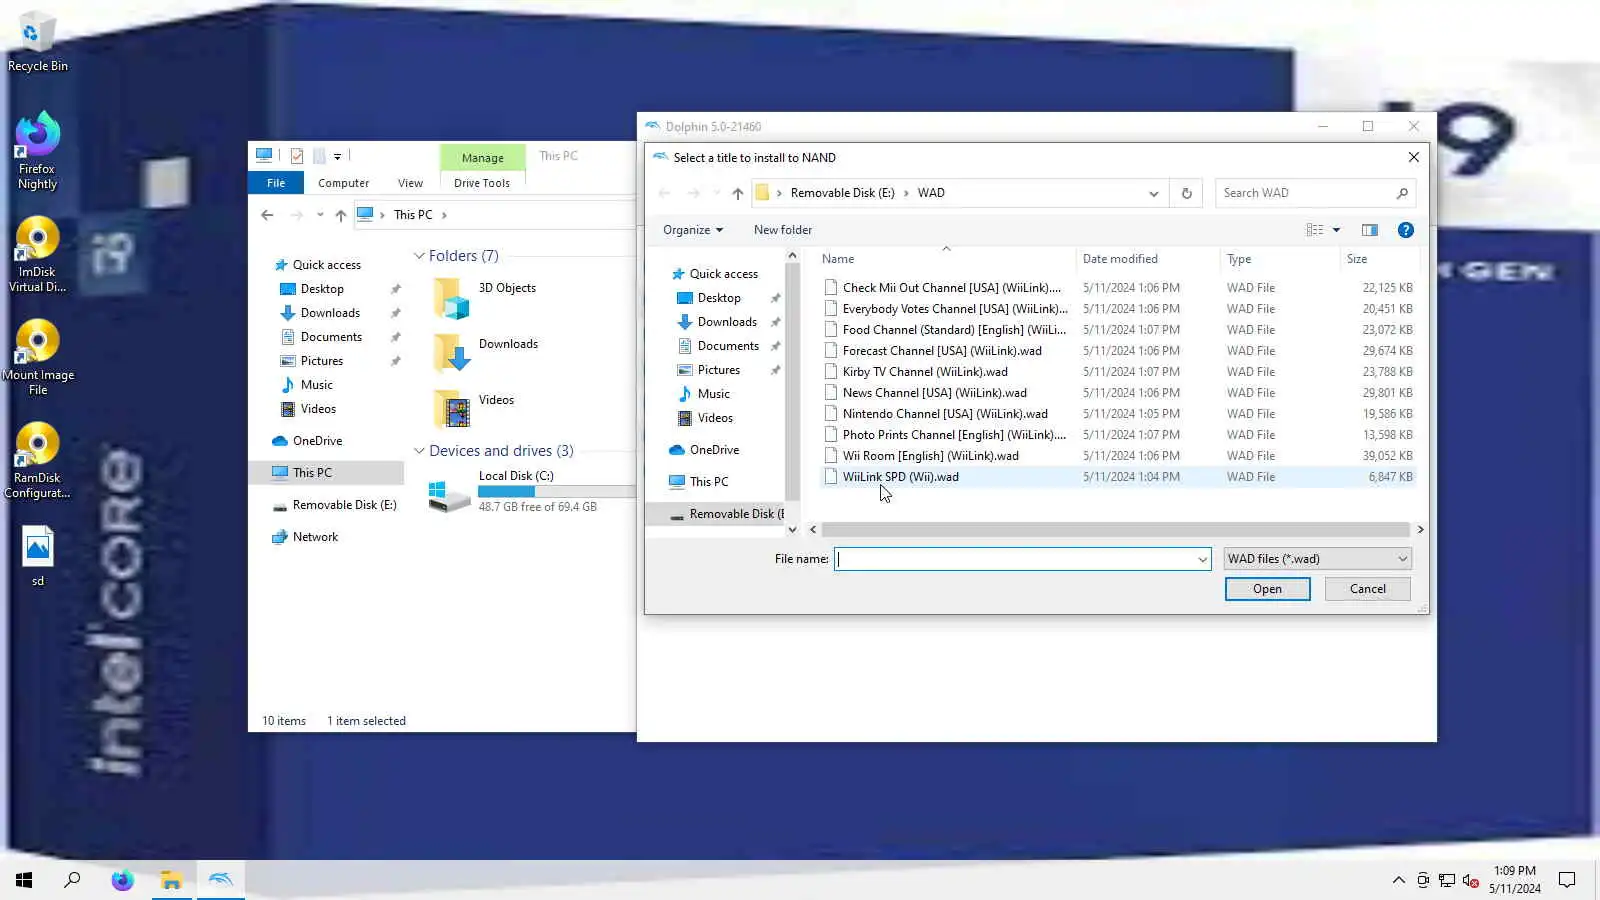Open the File name history dropdown
The width and height of the screenshot is (1600, 900).
(x=1202, y=559)
